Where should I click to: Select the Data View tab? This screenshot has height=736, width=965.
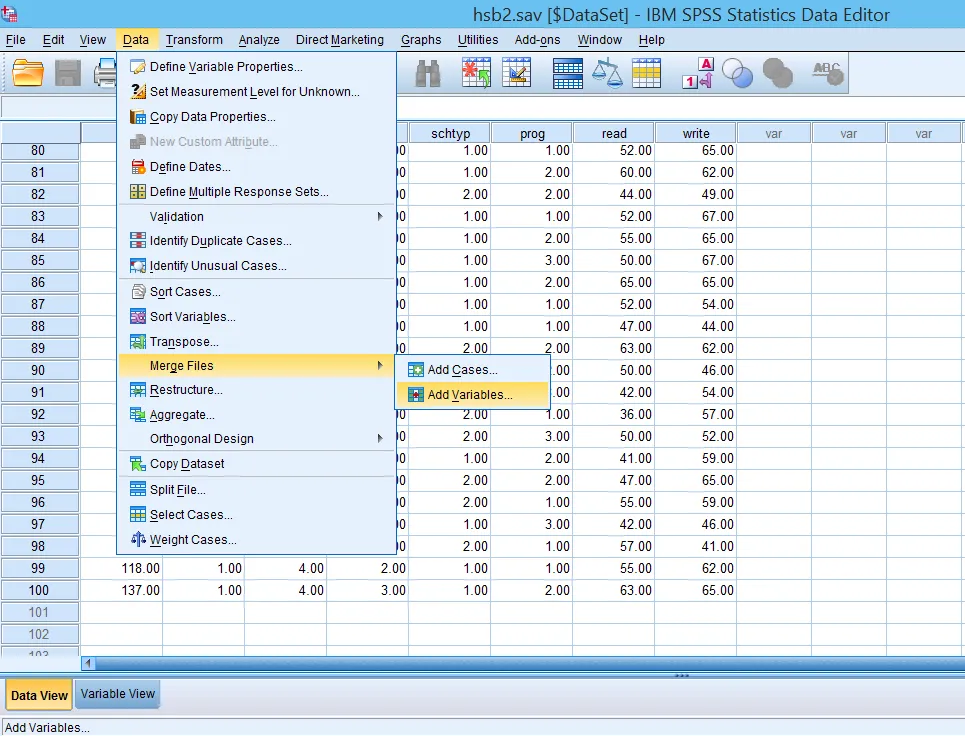point(38,694)
